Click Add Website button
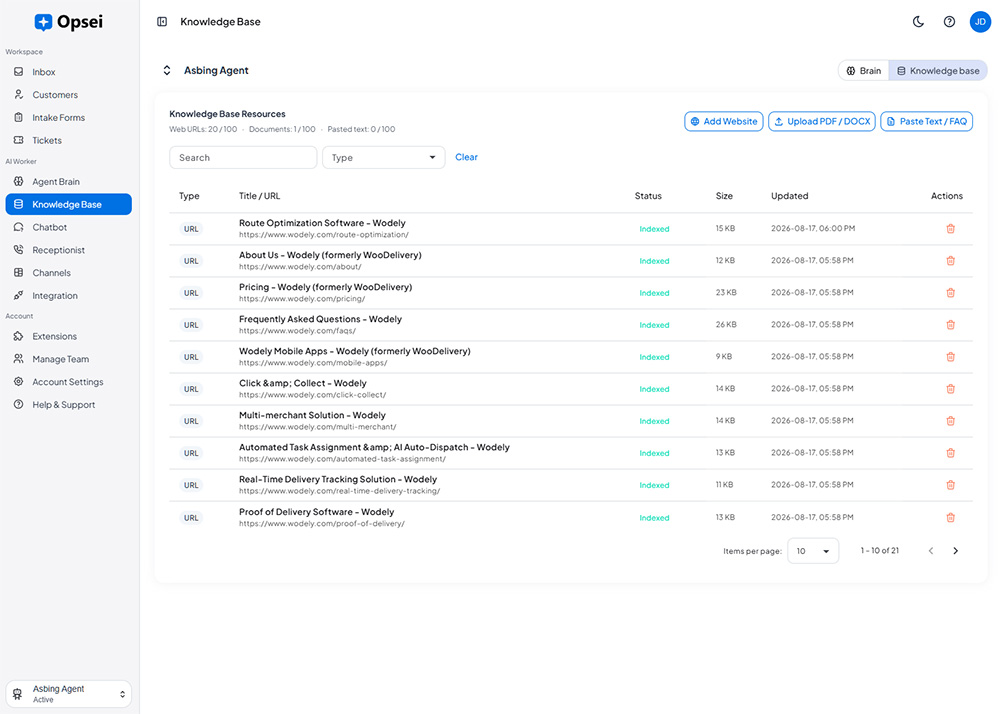Viewport: 1000px width, 714px height. coord(724,121)
